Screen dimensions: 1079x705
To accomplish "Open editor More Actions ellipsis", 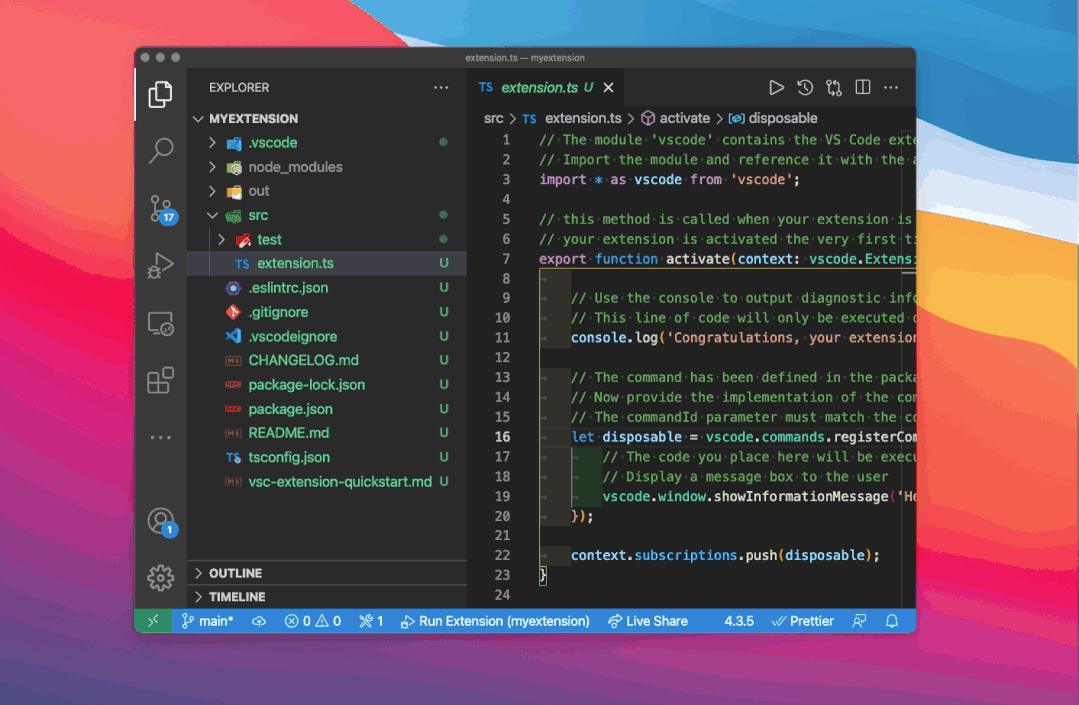I will [891, 87].
